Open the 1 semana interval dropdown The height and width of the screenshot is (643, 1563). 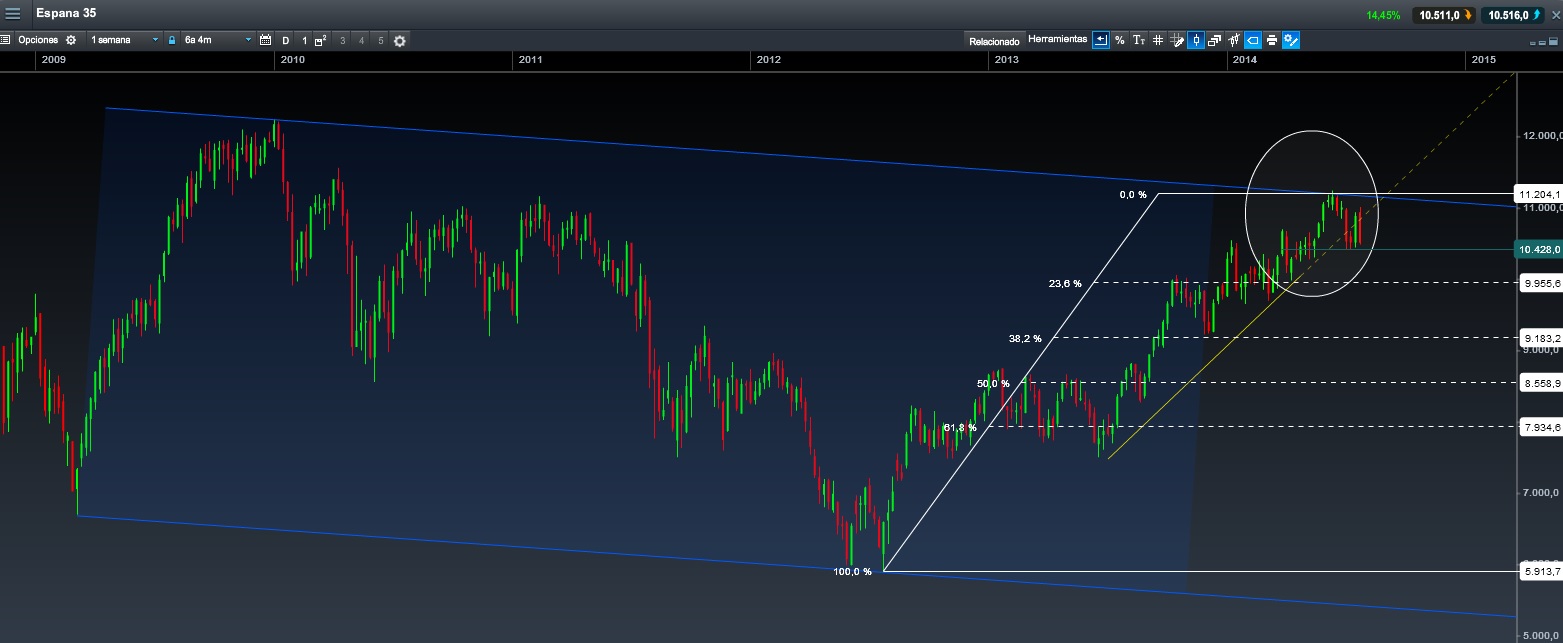pyautogui.click(x=124, y=40)
